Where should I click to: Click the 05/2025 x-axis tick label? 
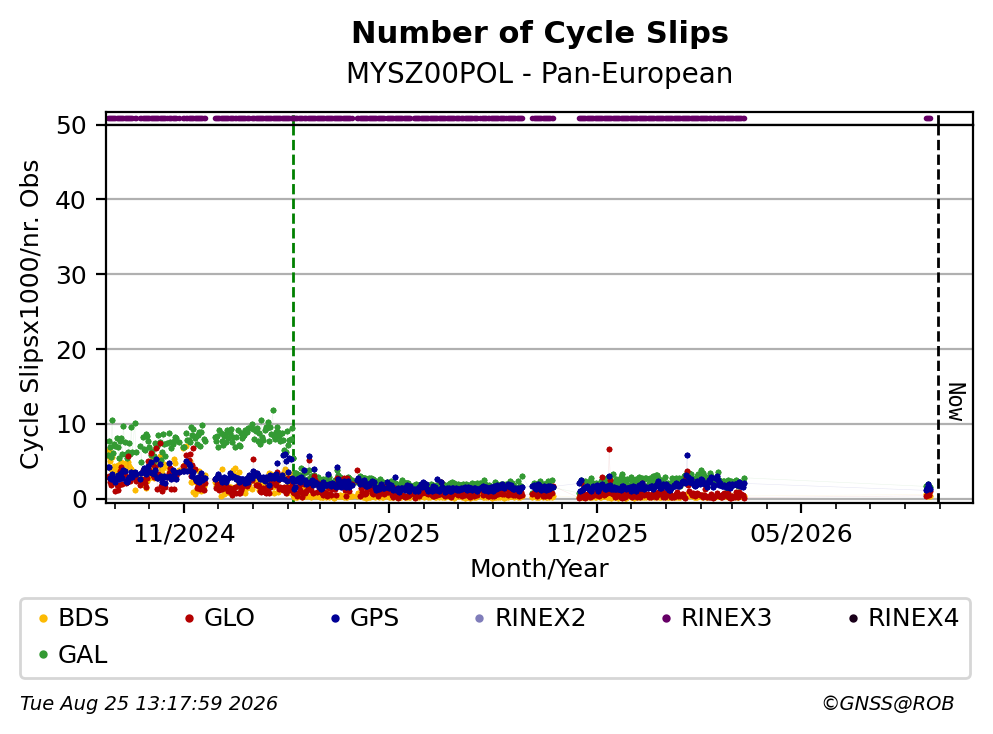pyautogui.click(x=389, y=534)
